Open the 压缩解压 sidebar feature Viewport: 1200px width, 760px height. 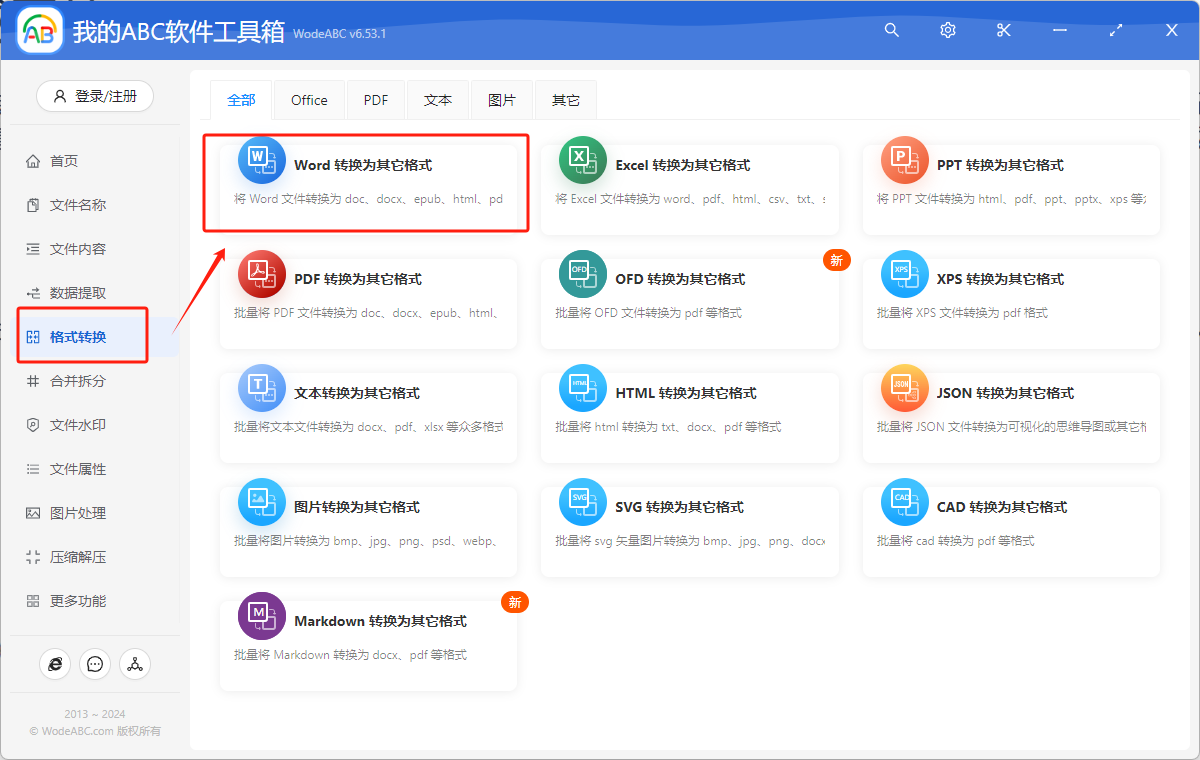coord(78,556)
